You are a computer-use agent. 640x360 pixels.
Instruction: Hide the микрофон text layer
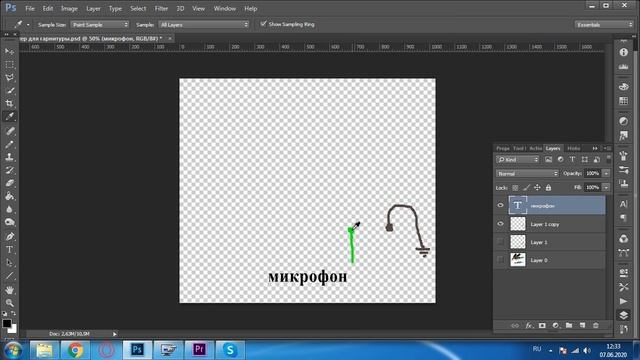coord(500,205)
